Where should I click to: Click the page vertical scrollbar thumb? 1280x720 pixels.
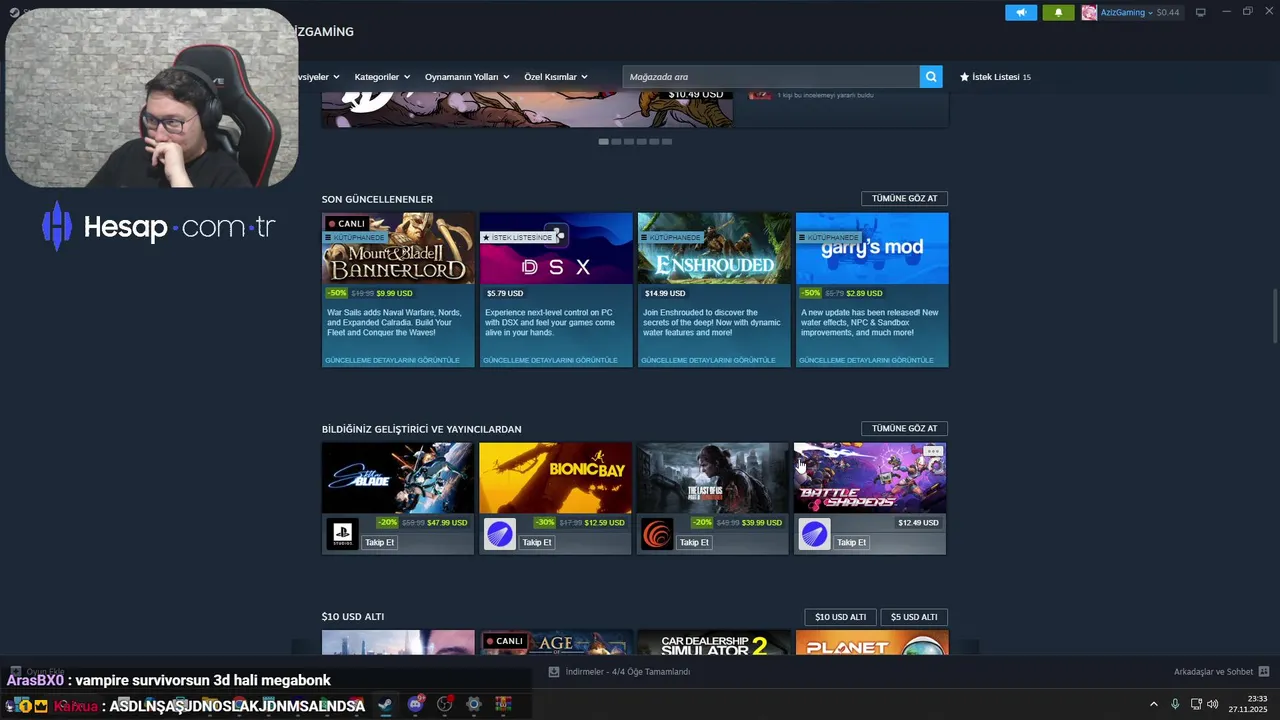pyautogui.click(x=1274, y=314)
